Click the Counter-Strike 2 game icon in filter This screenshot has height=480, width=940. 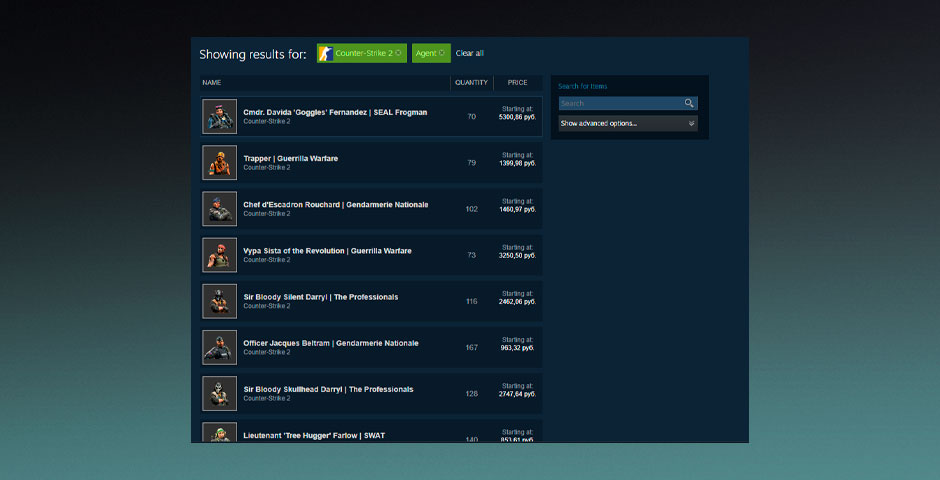tap(326, 53)
